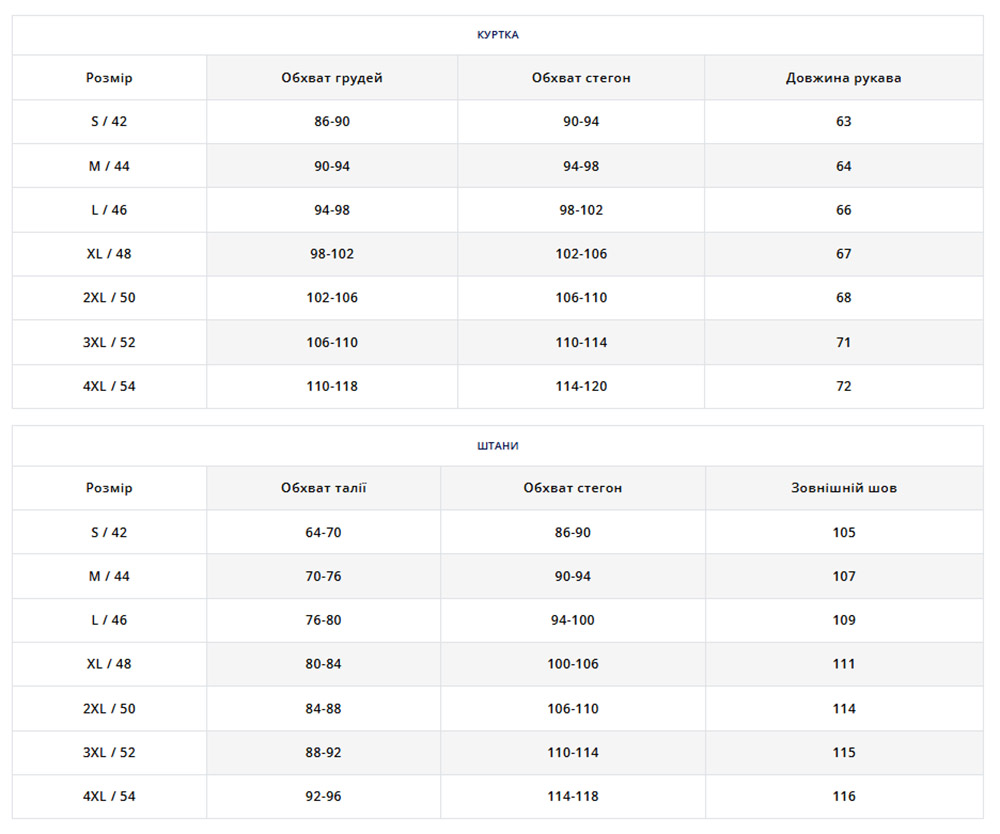Click jacket hip girth cell 114-120
The height and width of the screenshot is (834, 1000).
coord(581,386)
